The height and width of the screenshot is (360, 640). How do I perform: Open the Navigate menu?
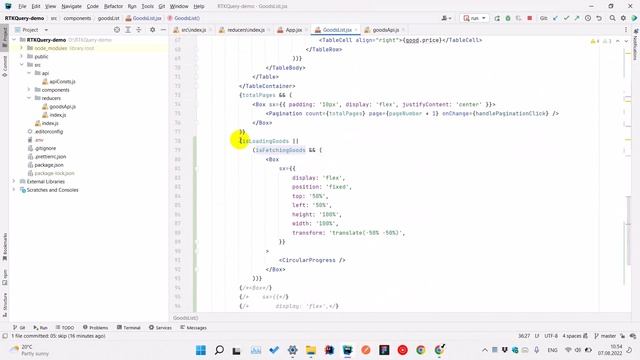[x=71, y=7]
